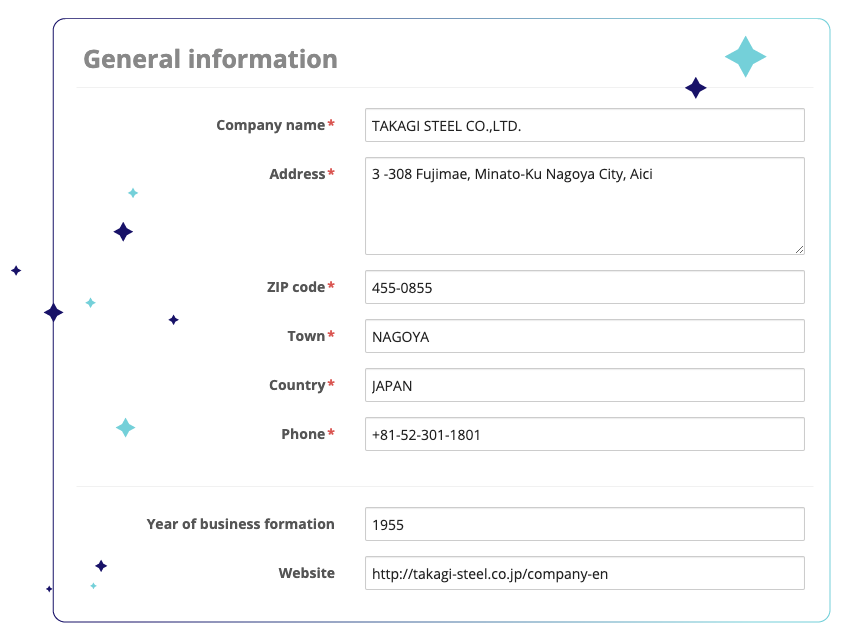Image resolution: width=850 pixels, height=635 pixels.
Task: Focus the Address text area
Action: click(584, 205)
